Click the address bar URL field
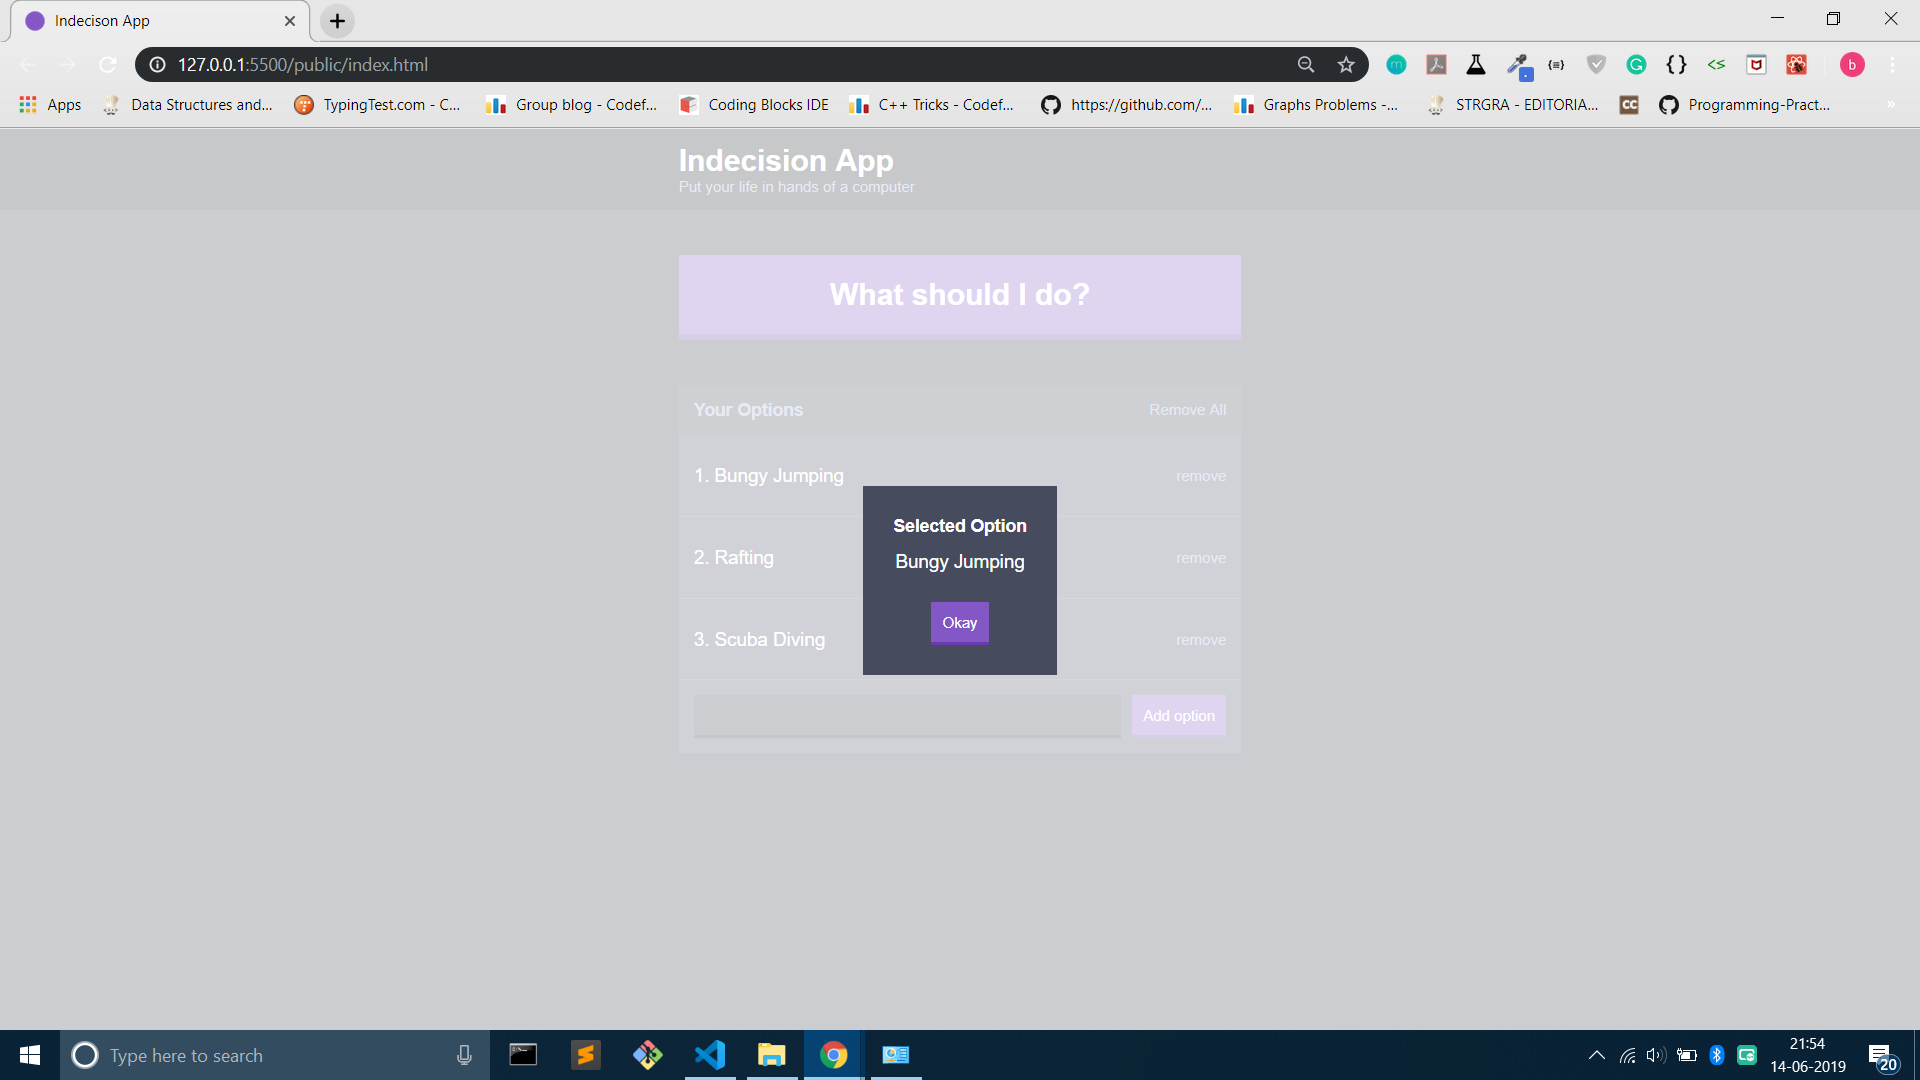The image size is (1920, 1080). pos(700,65)
